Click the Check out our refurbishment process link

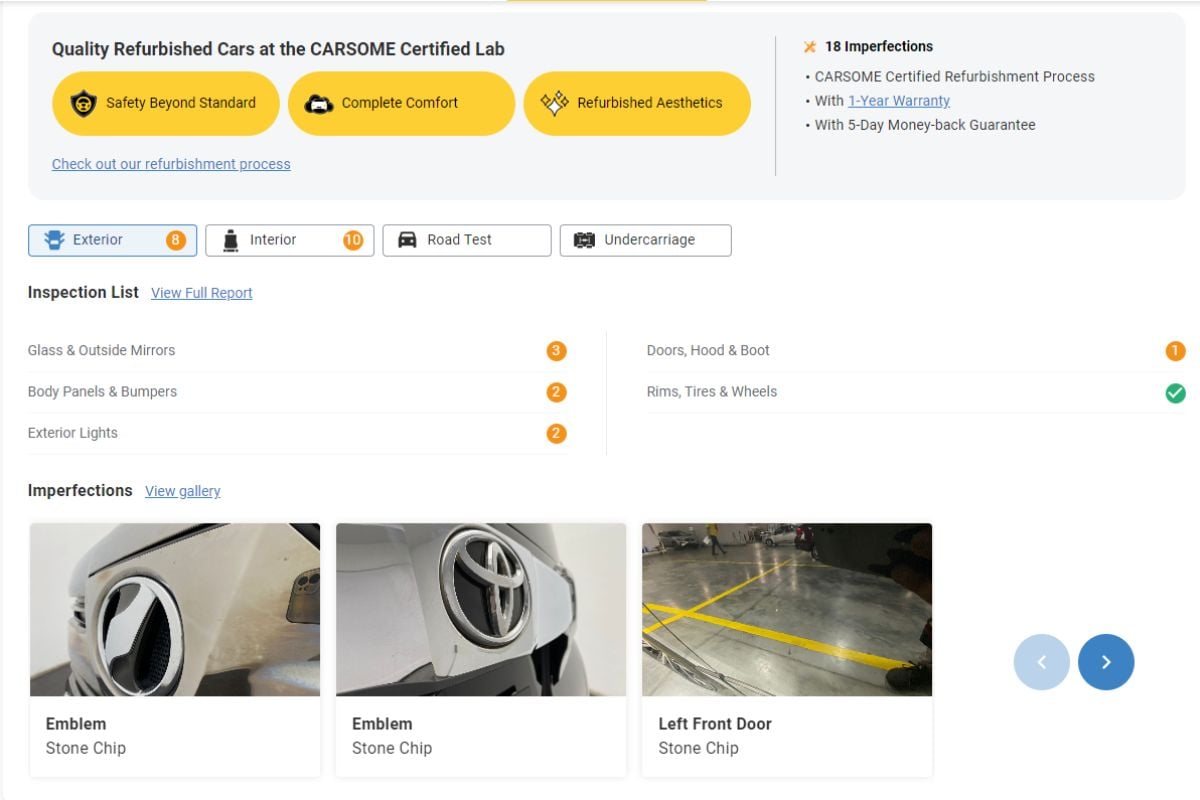[171, 163]
